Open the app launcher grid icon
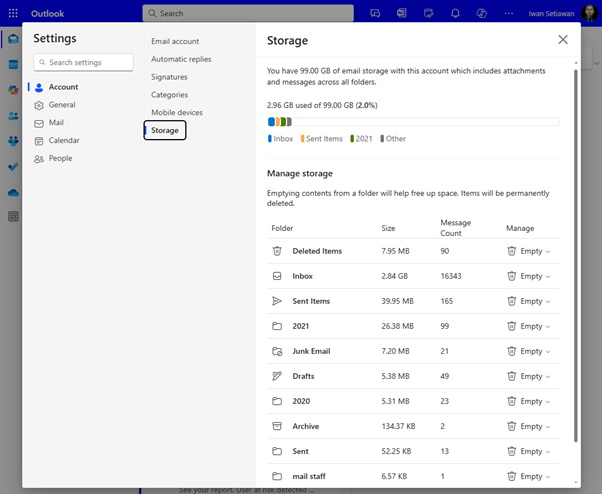The width and height of the screenshot is (602, 494). [13, 13]
